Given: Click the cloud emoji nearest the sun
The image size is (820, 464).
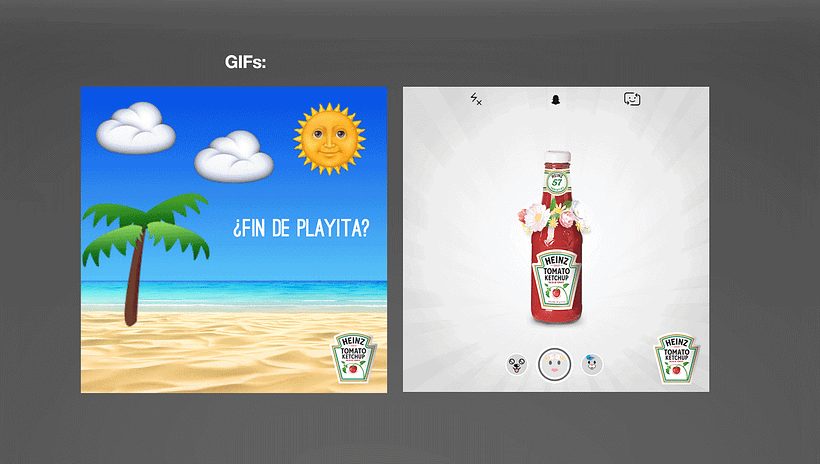Looking at the screenshot, I should pos(234,156).
